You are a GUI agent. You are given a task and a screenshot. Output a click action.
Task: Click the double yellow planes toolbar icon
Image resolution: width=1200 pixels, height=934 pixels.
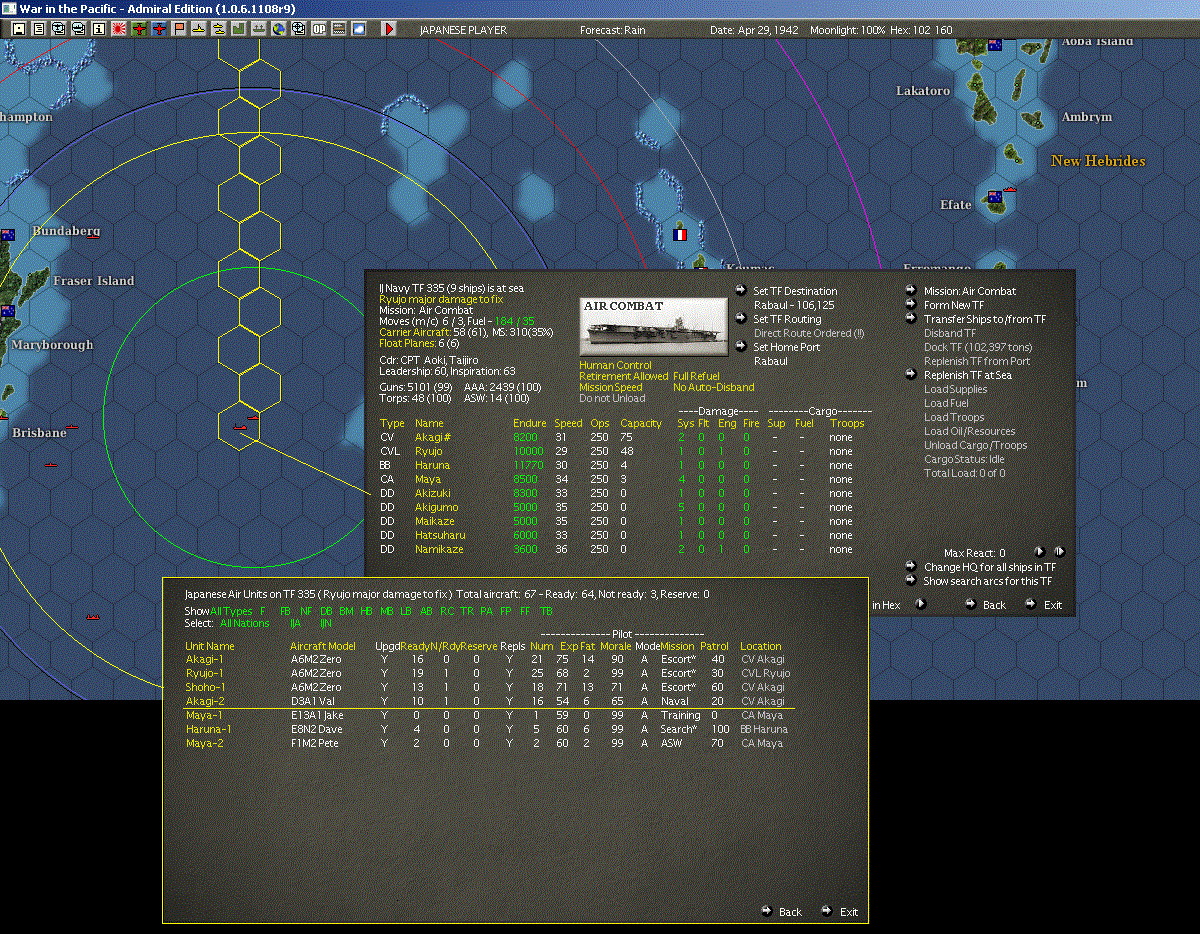click(218, 29)
